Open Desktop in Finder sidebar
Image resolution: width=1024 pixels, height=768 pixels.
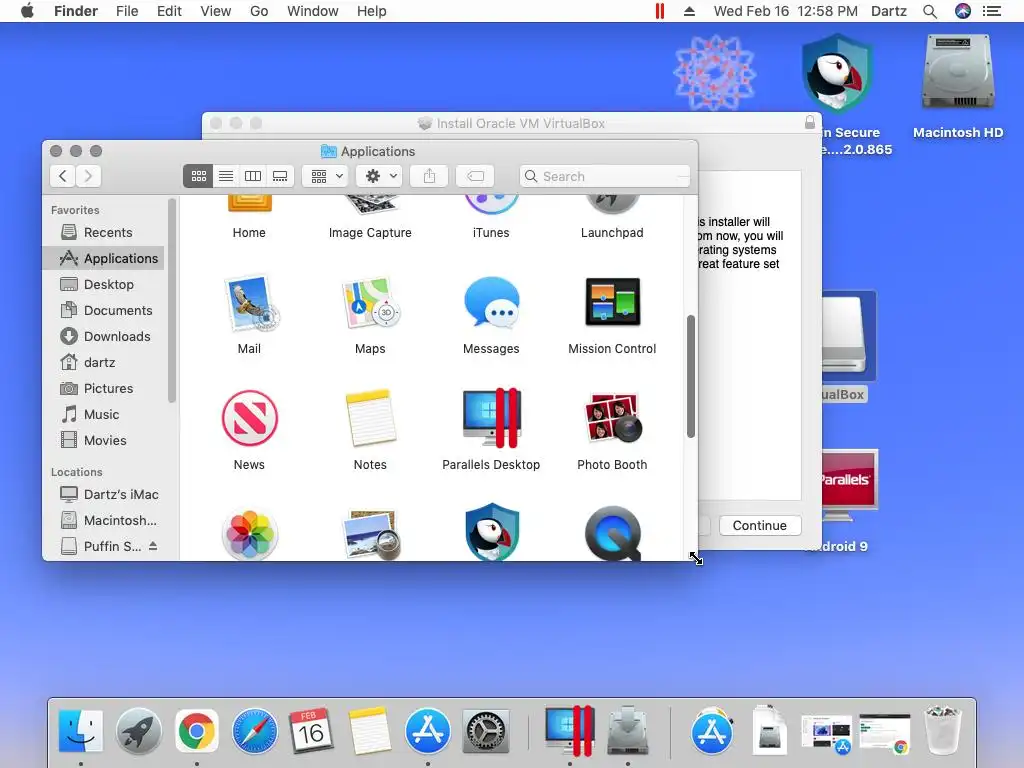point(104,285)
